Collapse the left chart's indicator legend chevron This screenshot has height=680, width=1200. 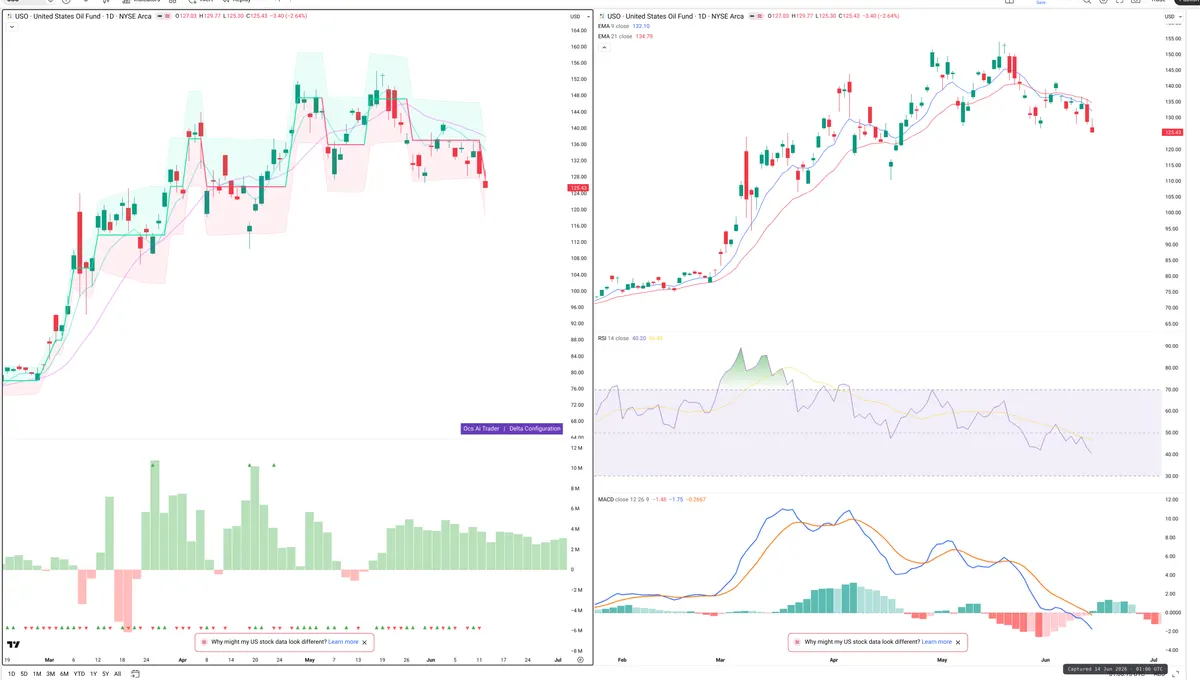[11, 27]
